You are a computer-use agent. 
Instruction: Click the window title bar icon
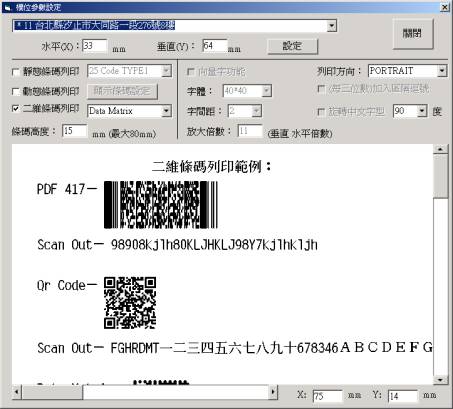[x=8, y=7]
